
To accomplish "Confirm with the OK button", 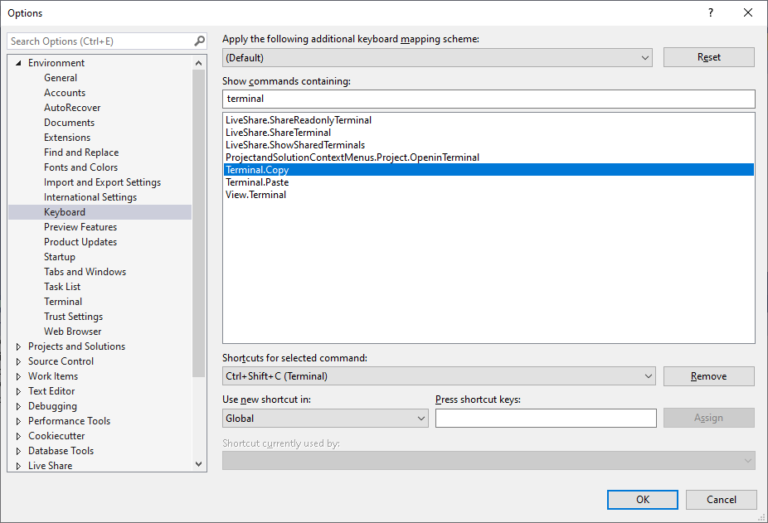I will click(x=642, y=499).
